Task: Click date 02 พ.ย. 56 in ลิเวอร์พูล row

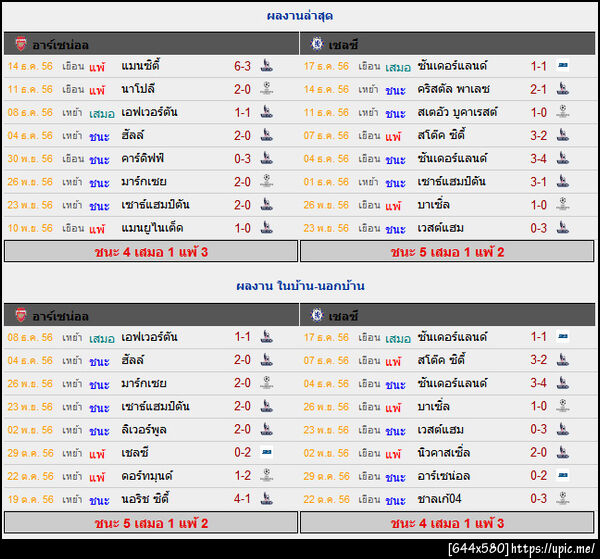Action: coord(30,429)
